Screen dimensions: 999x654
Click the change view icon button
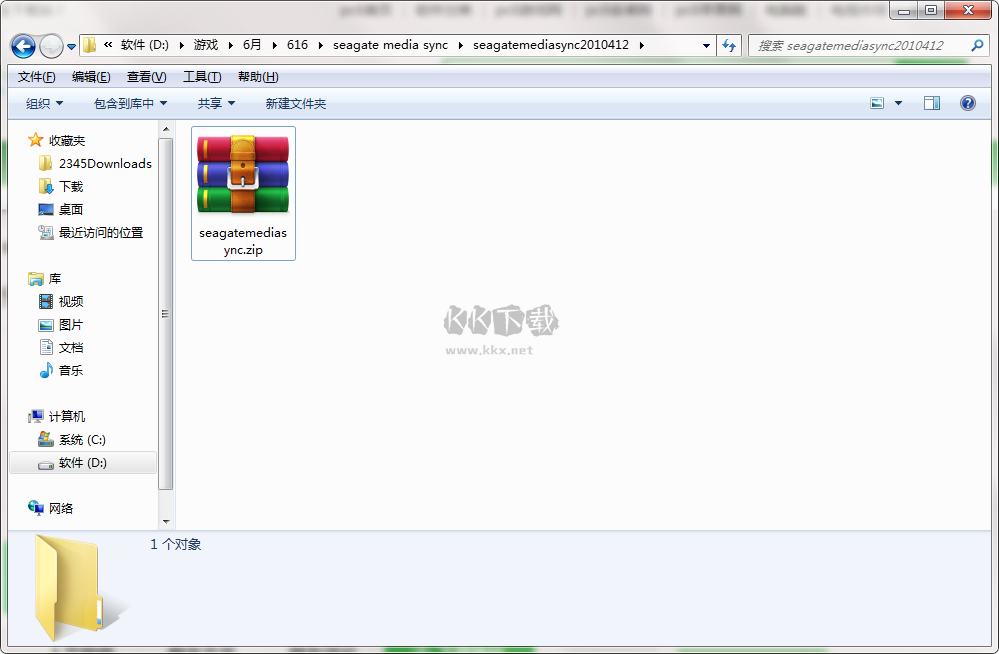pos(877,103)
